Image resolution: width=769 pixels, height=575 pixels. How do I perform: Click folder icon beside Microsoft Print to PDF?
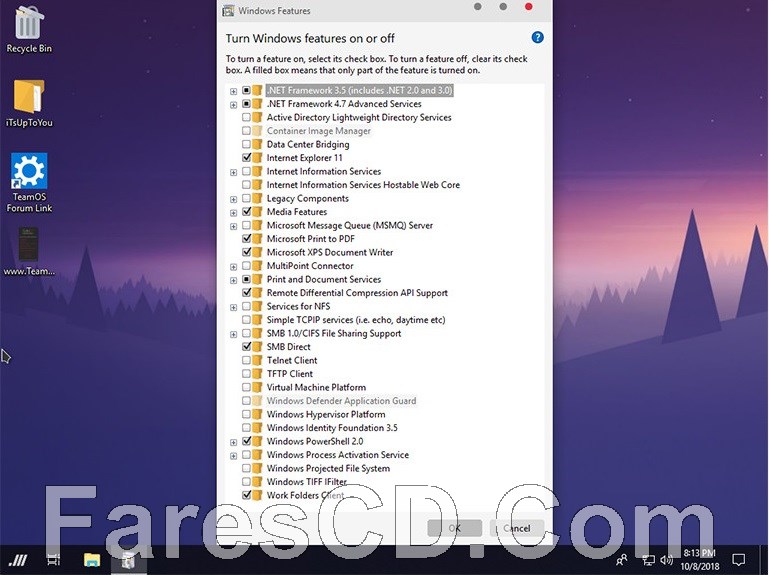[257, 238]
